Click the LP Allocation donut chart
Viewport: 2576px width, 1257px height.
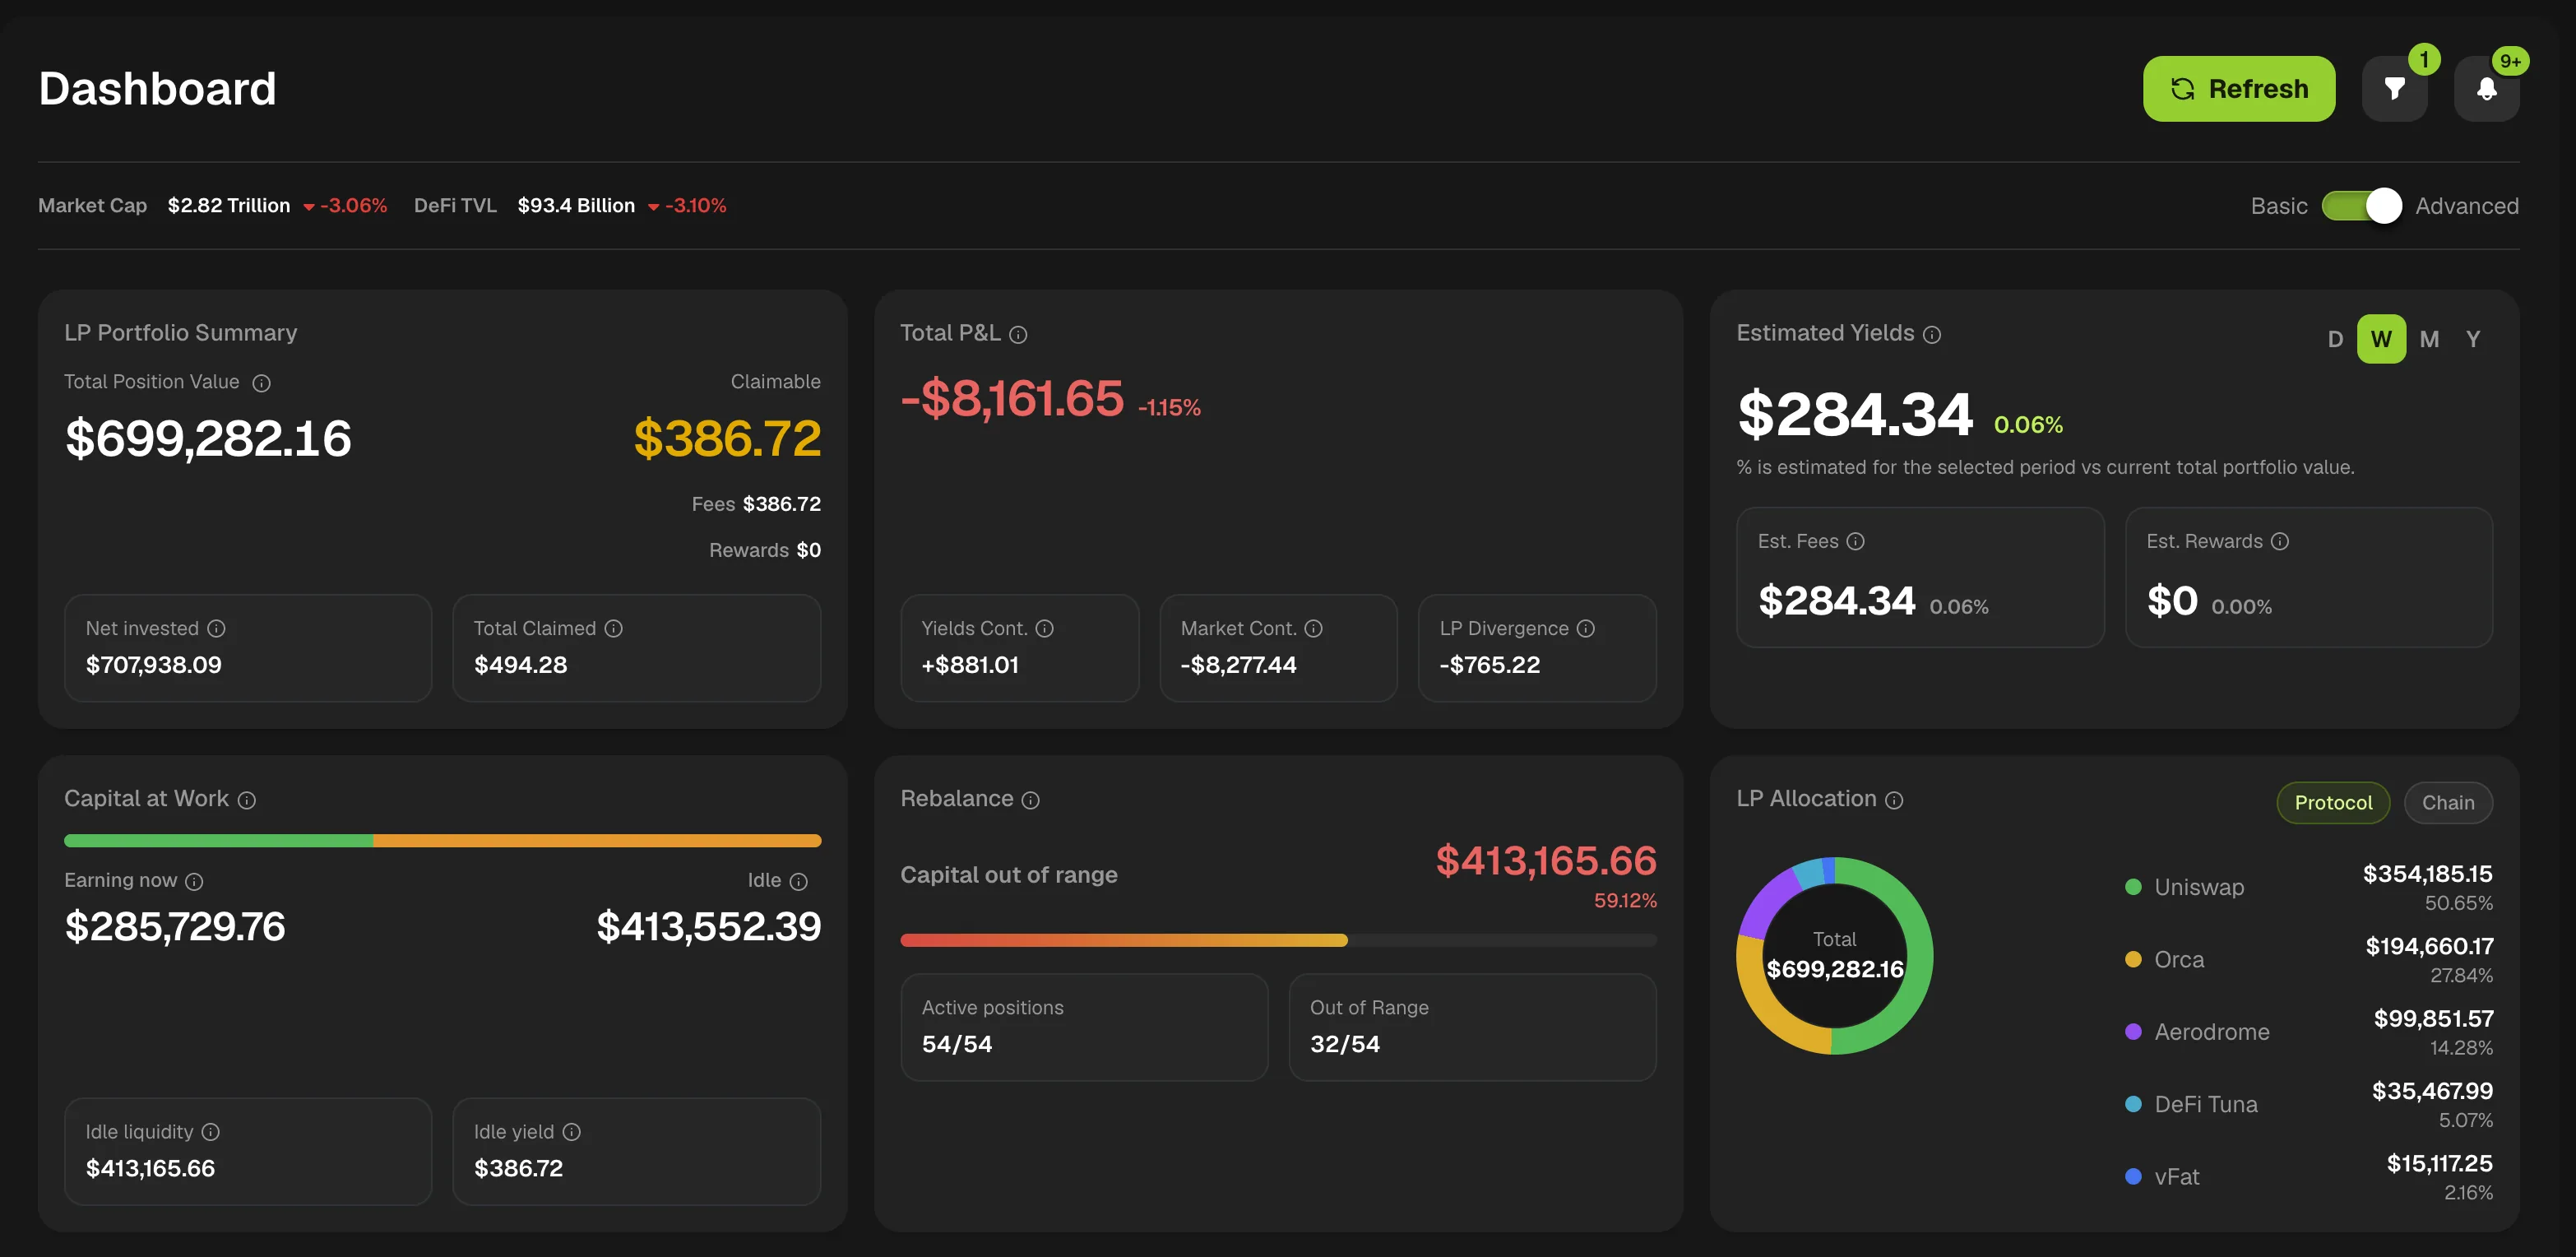[x=1834, y=955]
